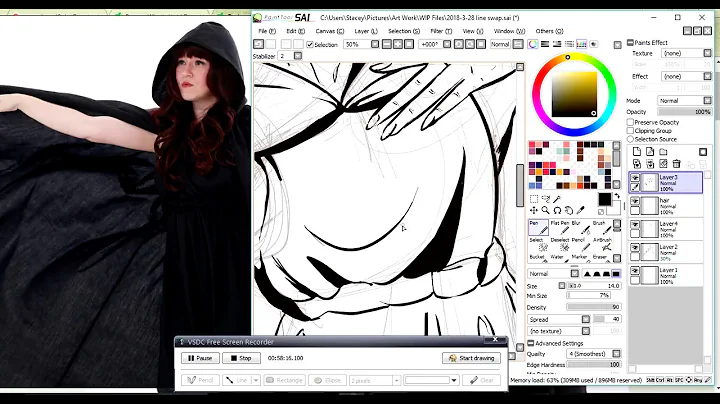Viewport: 720px width, 404px height.
Task: Hide Layer 1 with its eye icon
Action: pos(635,270)
